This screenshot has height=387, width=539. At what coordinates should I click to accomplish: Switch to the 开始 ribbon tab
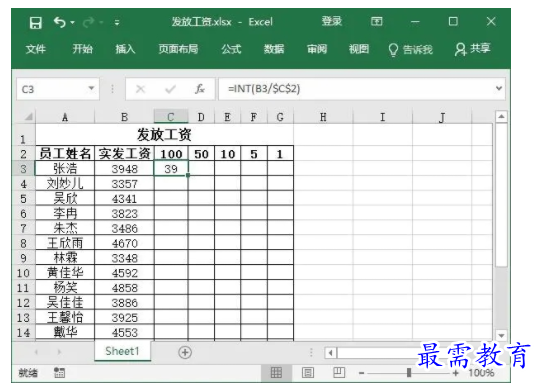(82, 49)
